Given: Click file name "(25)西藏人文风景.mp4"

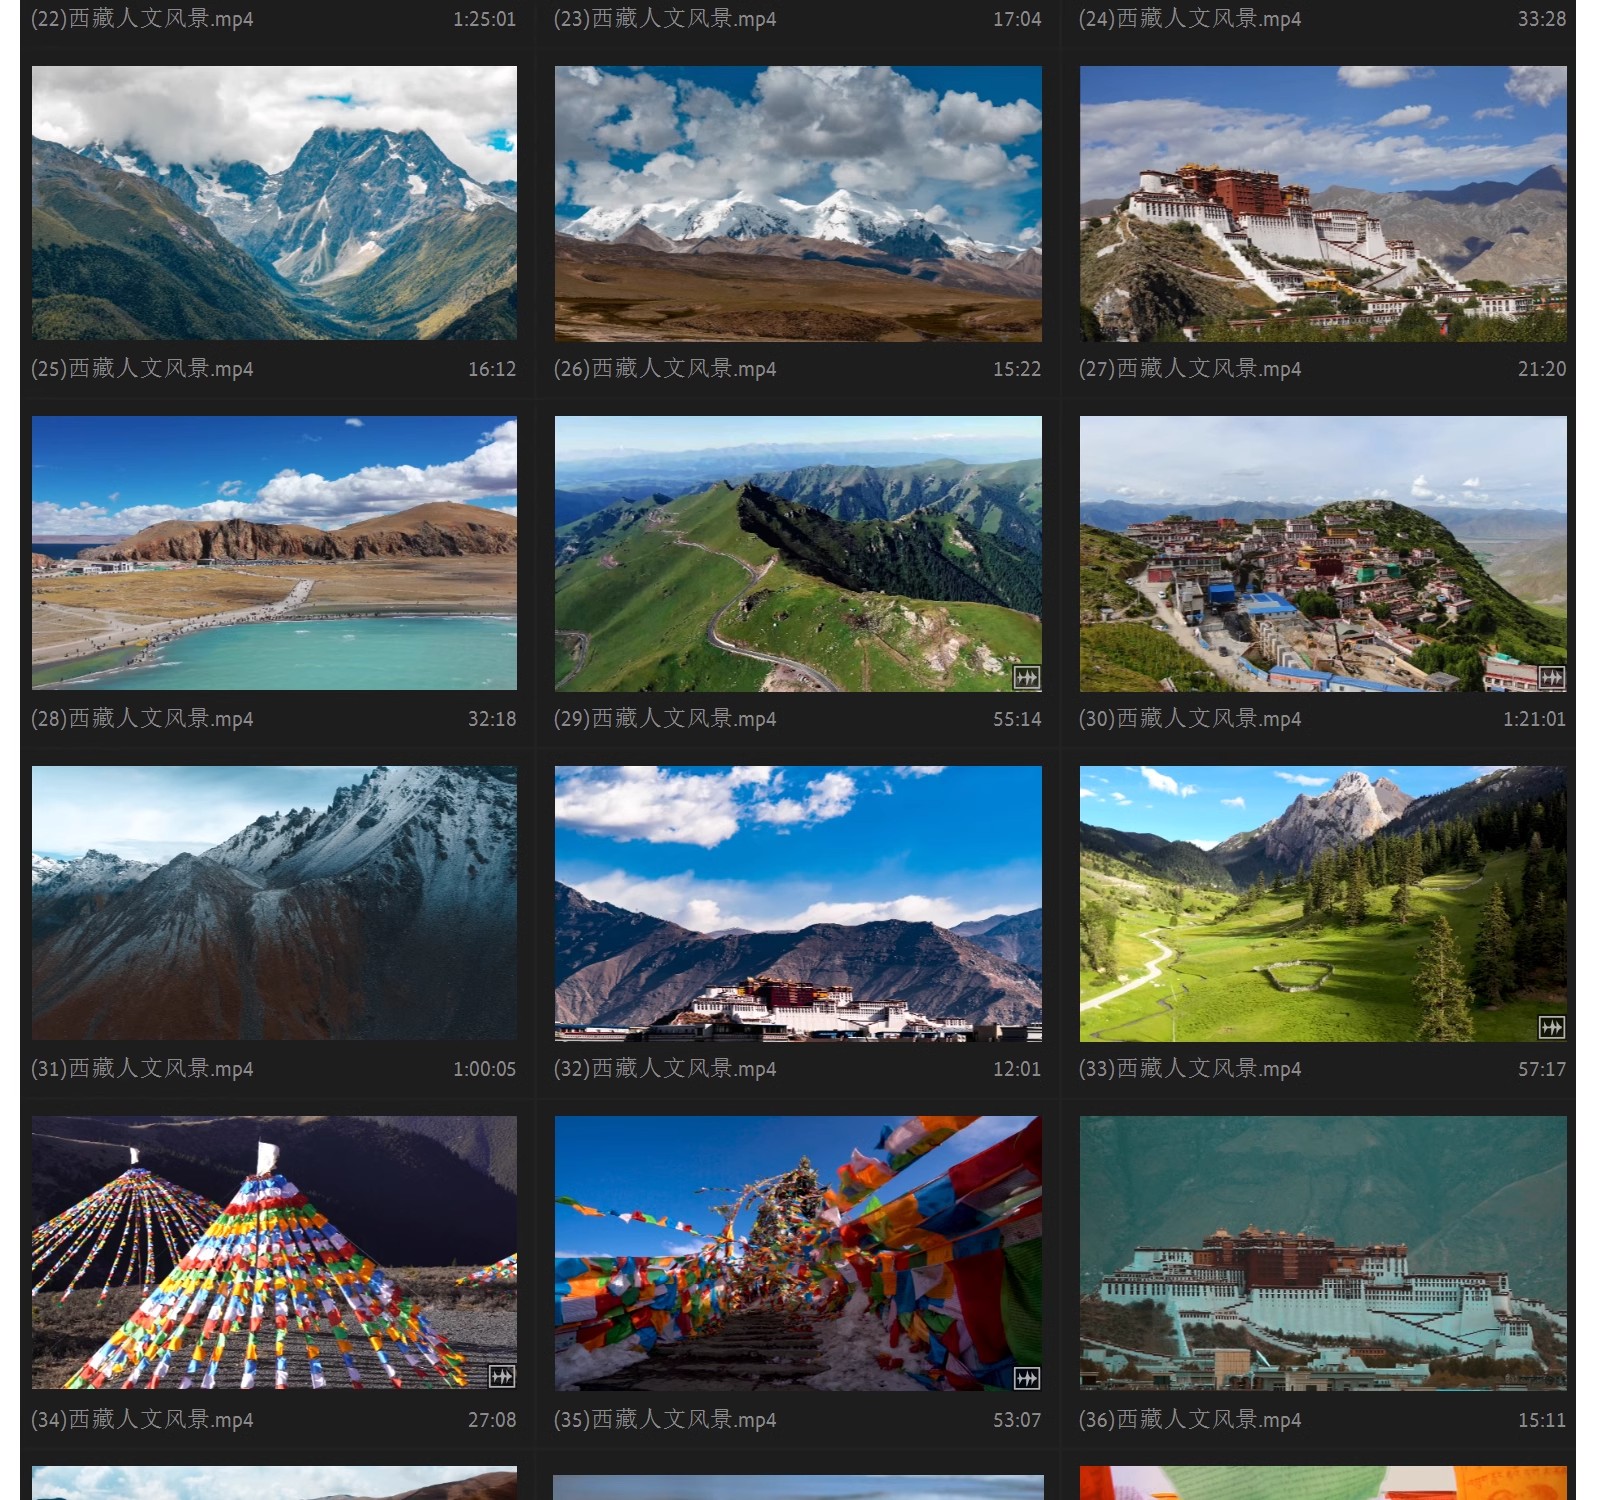Looking at the screenshot, I should coord(142,369).
